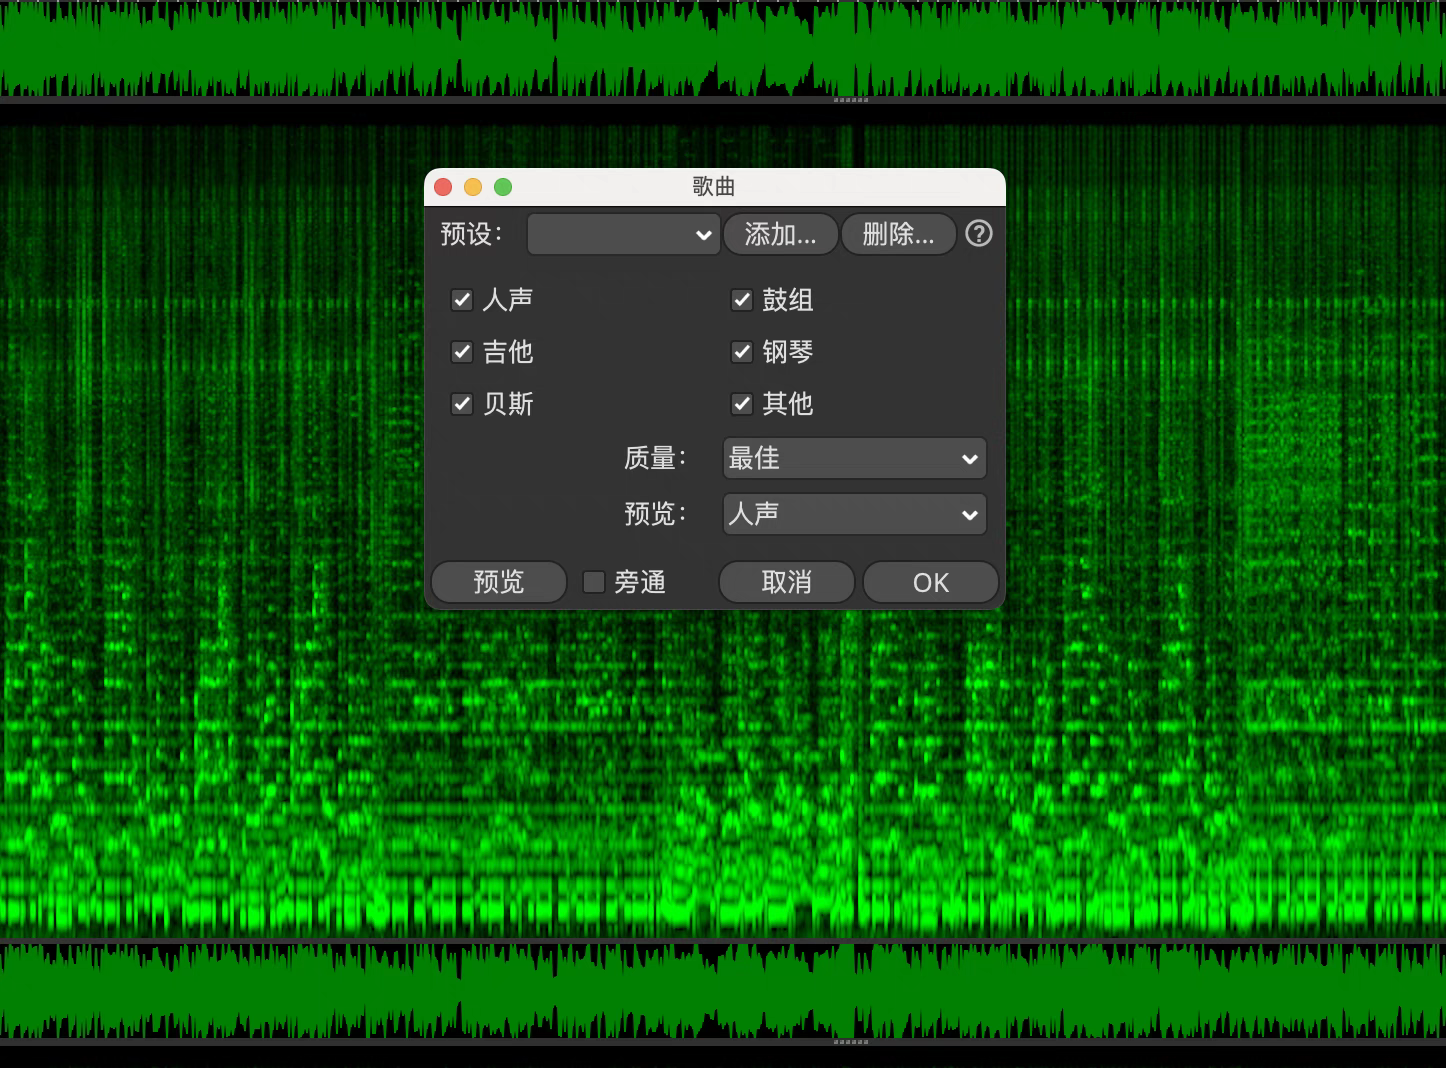
Task: Deselect the 其他 checkbox
Action: point(742,404)
